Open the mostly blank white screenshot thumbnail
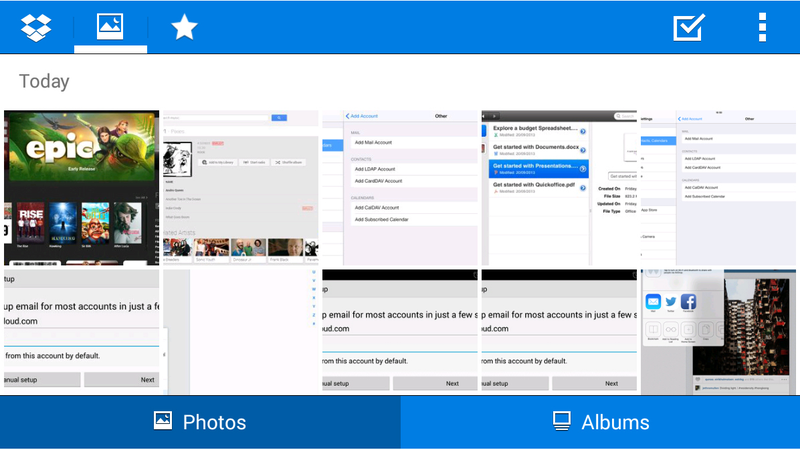Image resolution: width=800 pixels, height=450 pixels. point(241,332)
